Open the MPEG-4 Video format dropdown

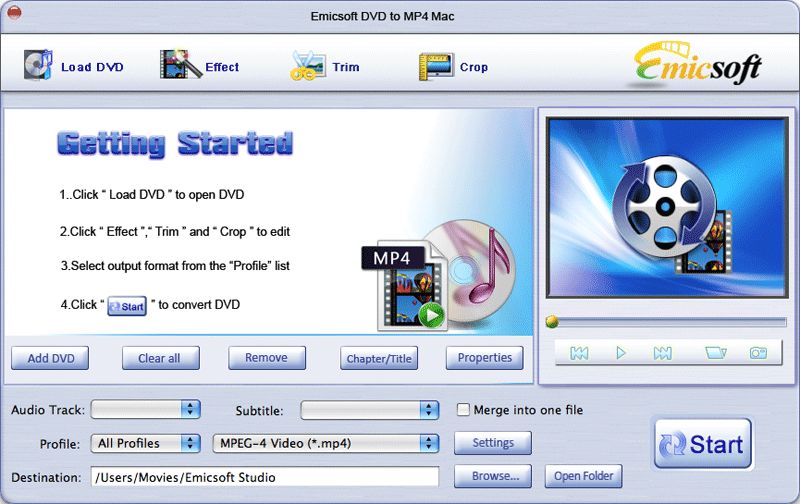[326, 443]
